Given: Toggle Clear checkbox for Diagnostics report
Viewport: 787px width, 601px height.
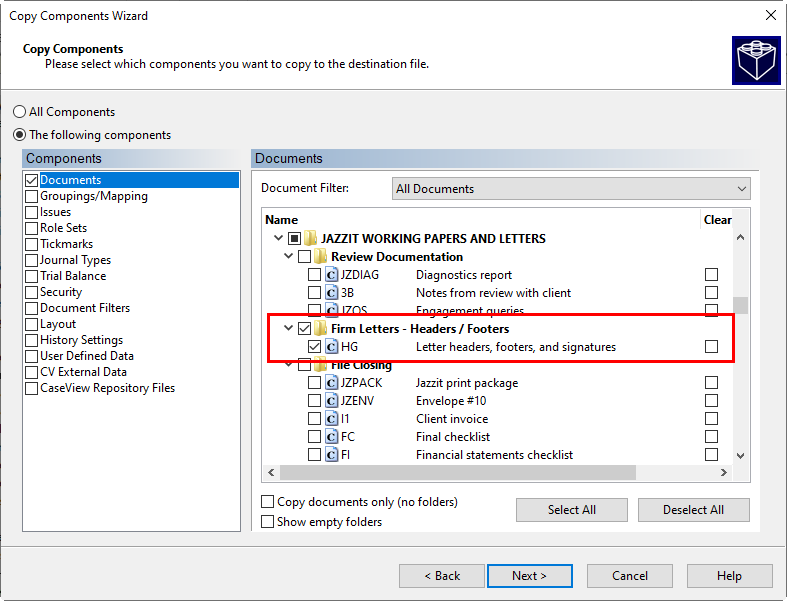Looking at the screenshot, I should [711, 275].
